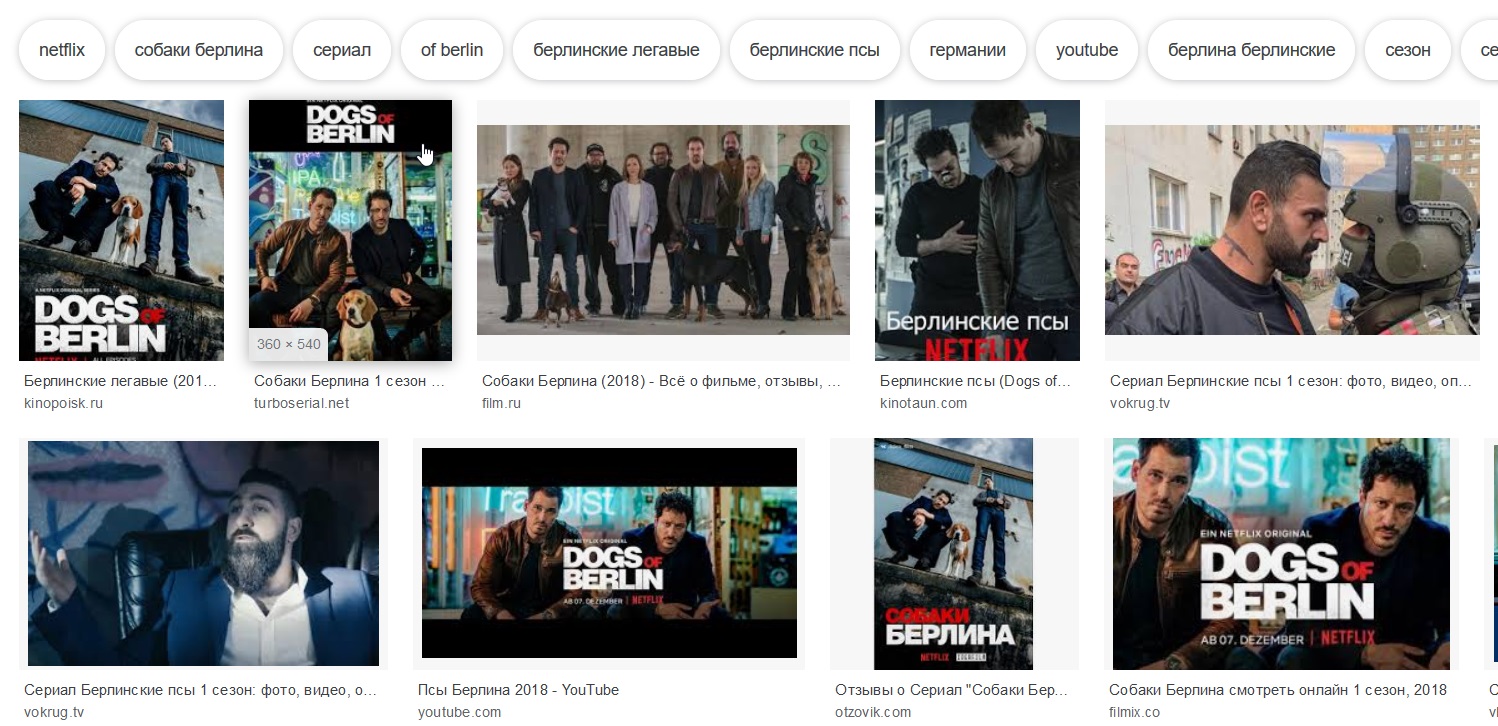Open the title under the riot officer photo

click(1290, 381)
